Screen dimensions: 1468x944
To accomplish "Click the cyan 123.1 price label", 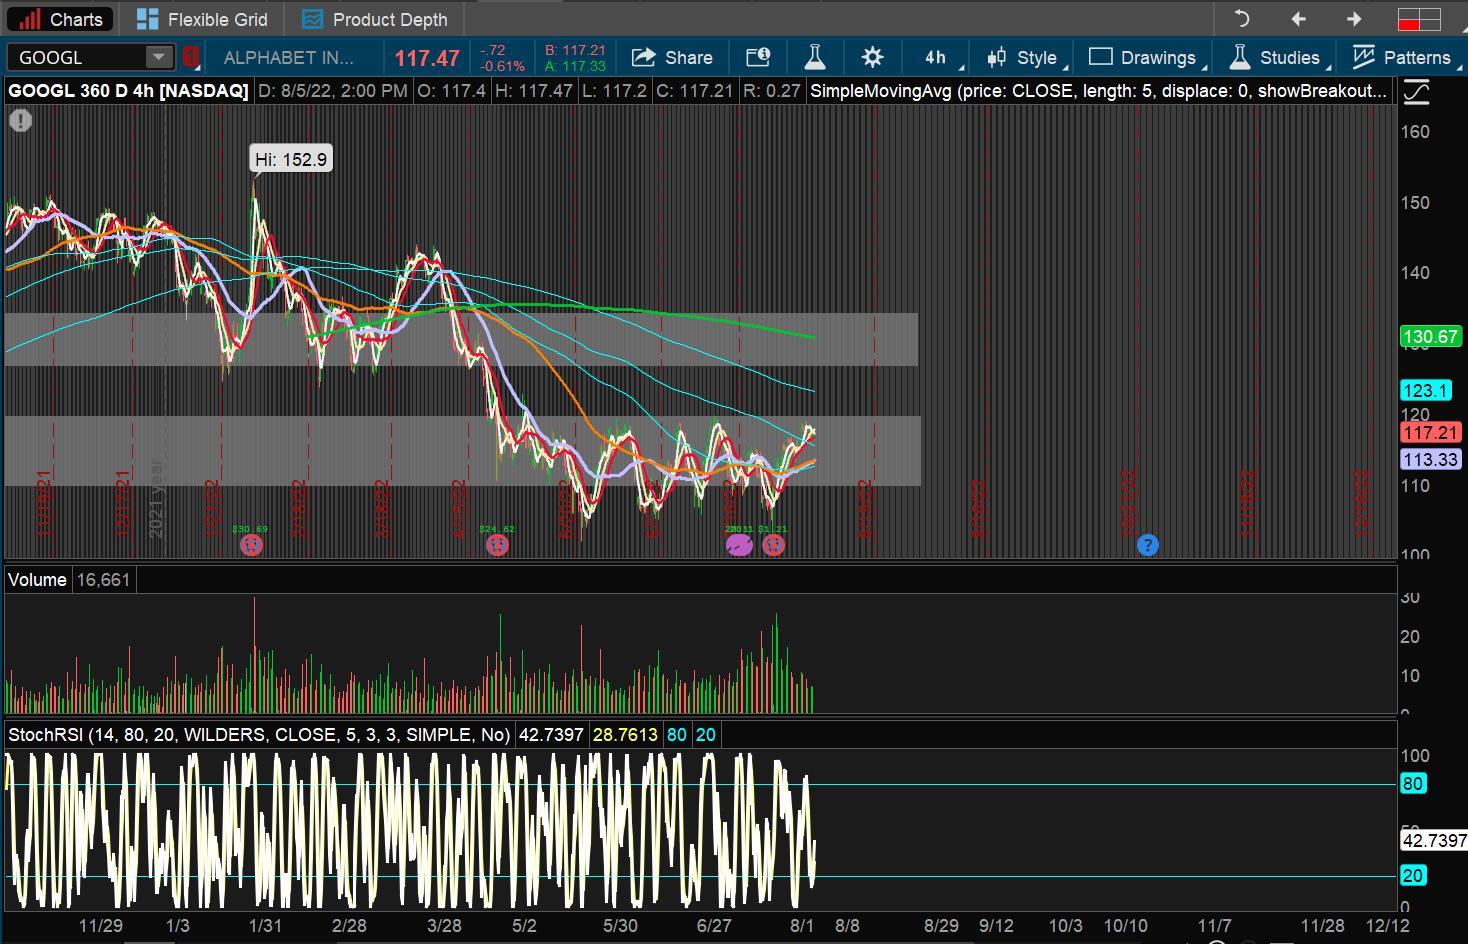I will 1425,391.
